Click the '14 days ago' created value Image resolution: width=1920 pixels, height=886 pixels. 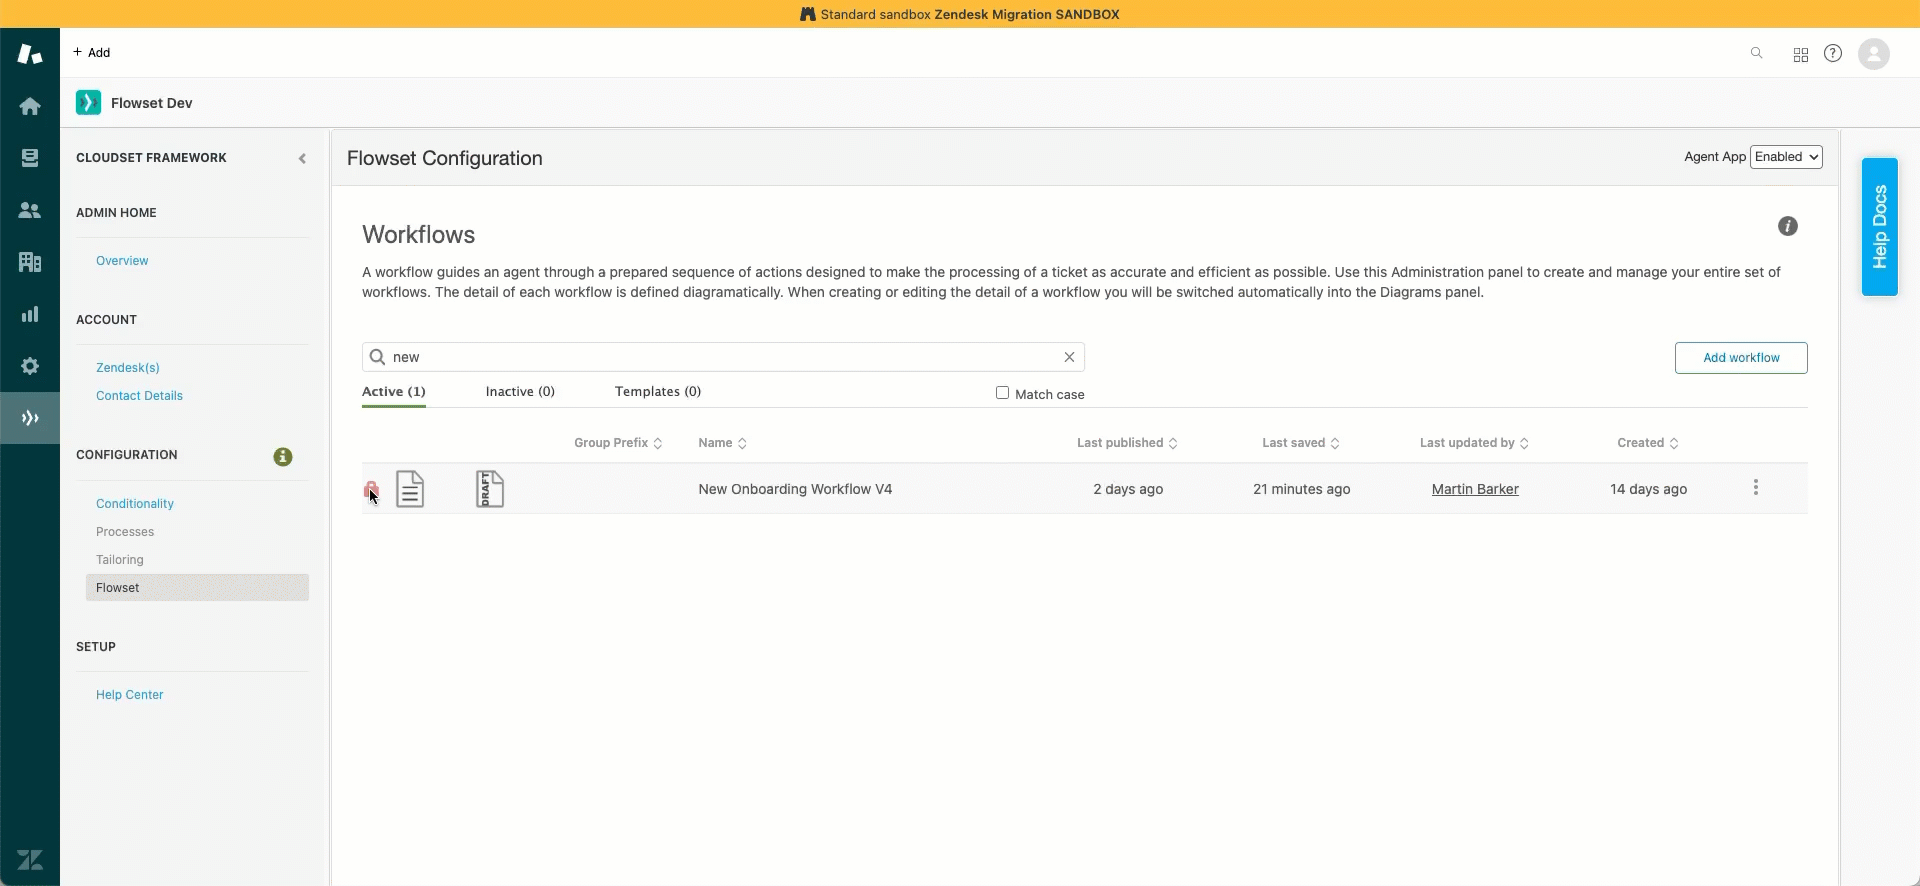click(1648, 489)
